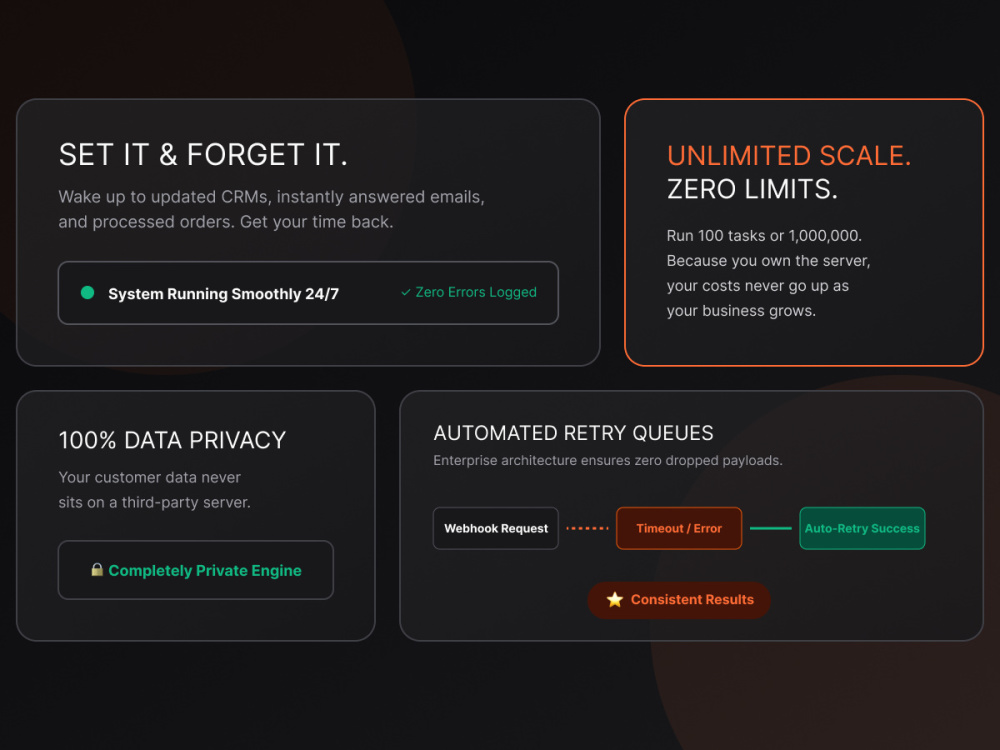This screenshot has width=1000, height=750.
Task: Click the padlock icon on the private engine button
Action: coord(97,570)
